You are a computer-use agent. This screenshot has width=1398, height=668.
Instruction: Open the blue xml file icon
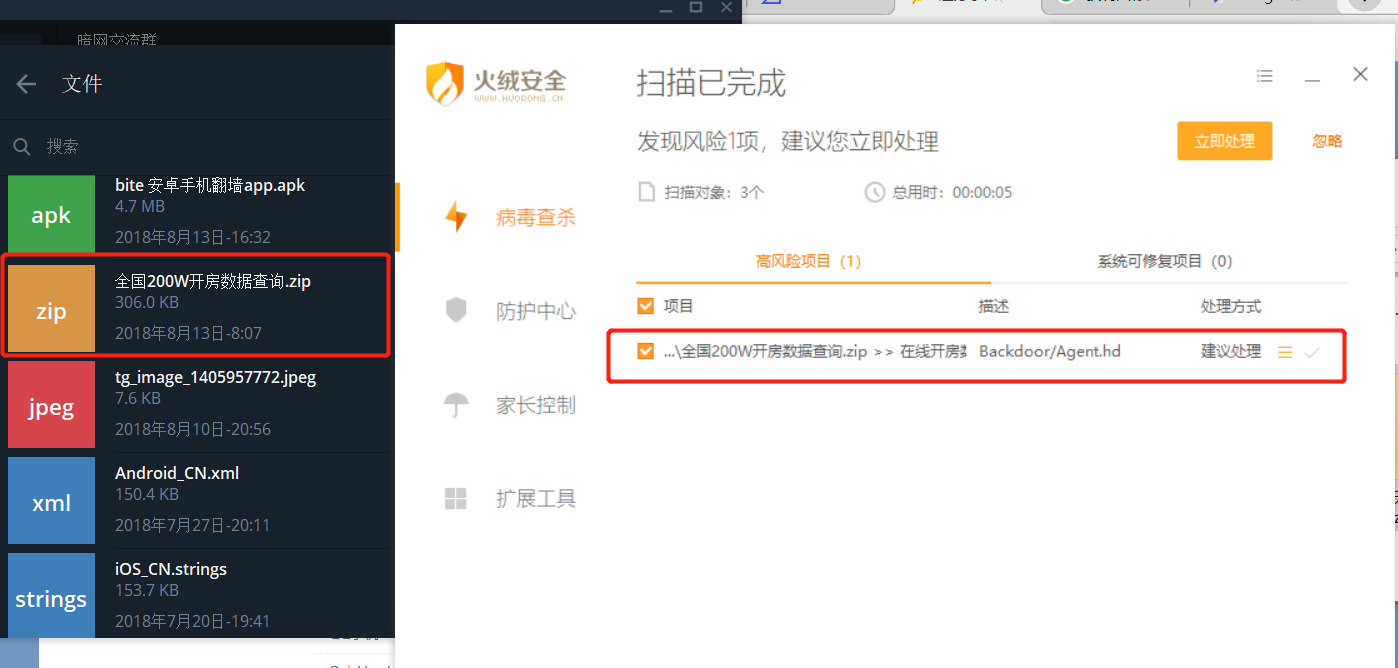pos(51,501)
